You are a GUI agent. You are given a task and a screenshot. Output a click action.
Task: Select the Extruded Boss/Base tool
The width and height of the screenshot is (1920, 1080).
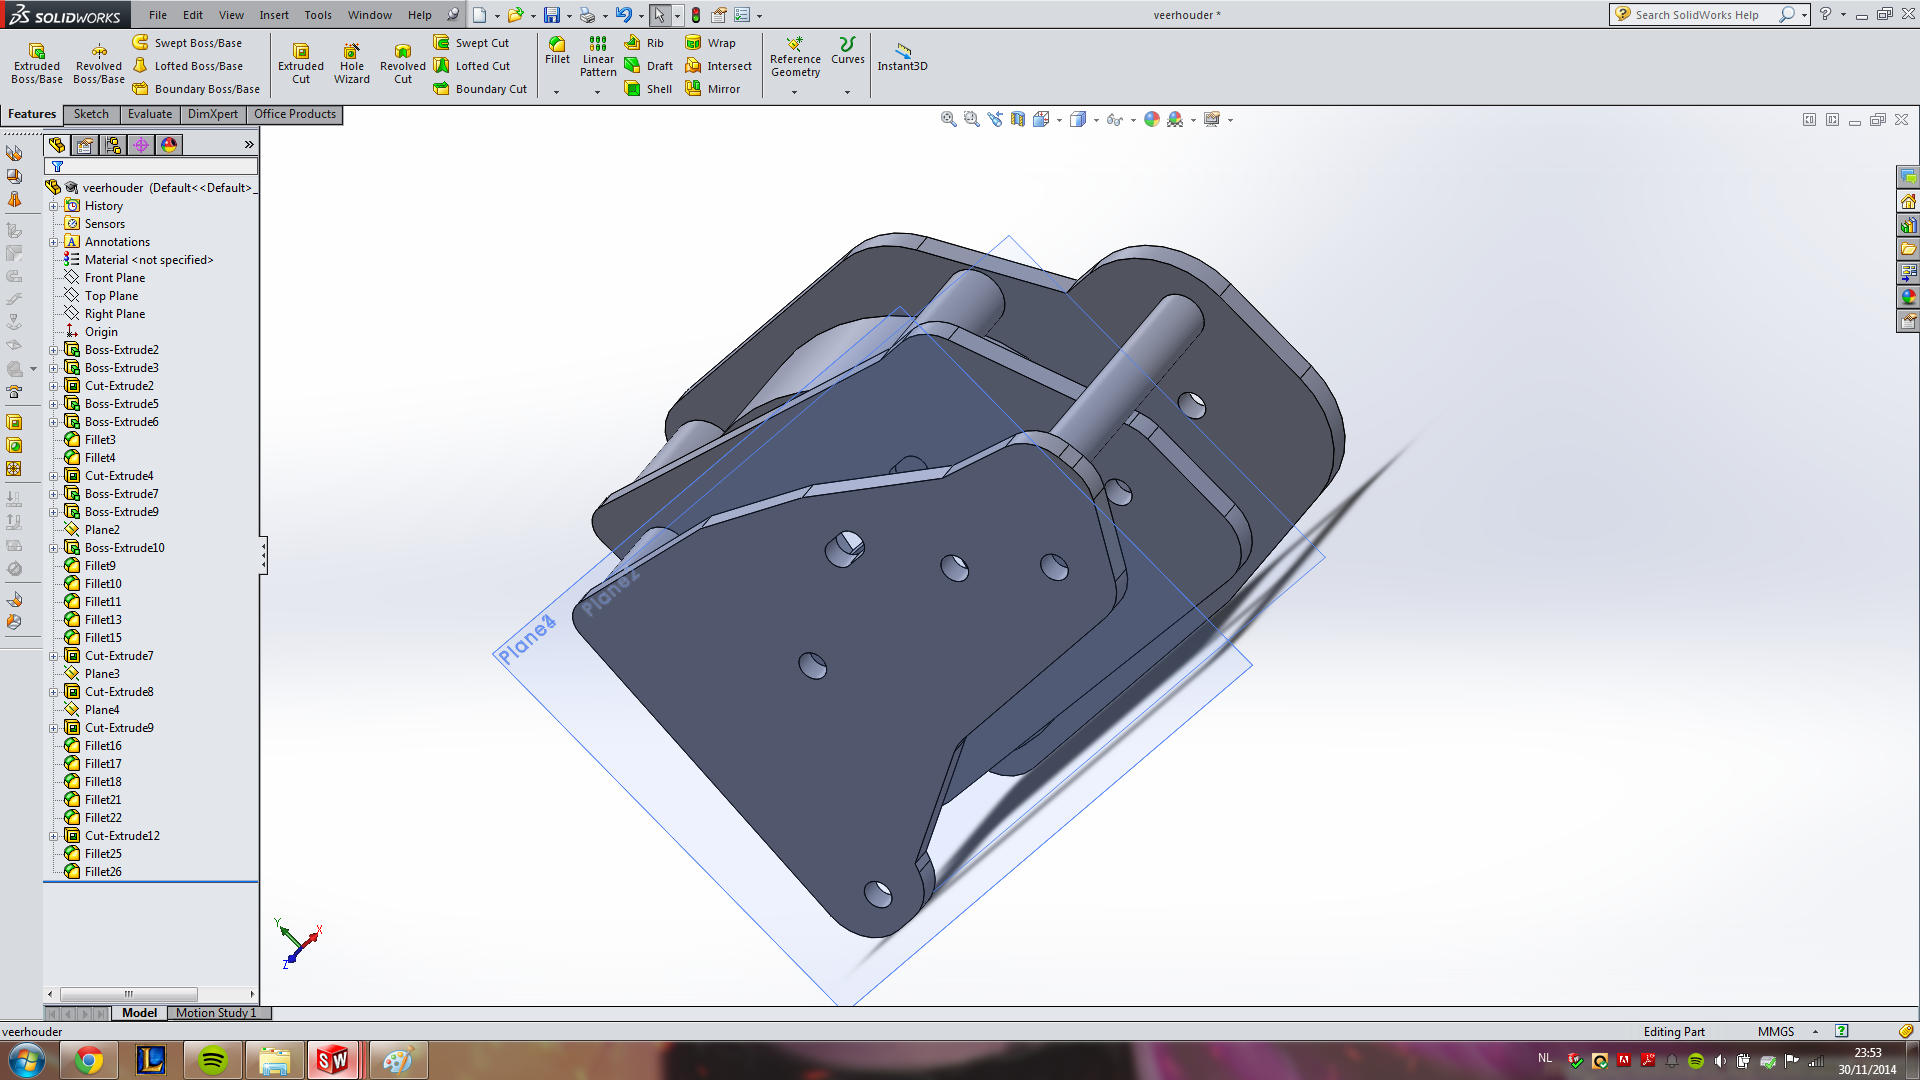coord(37,64)
